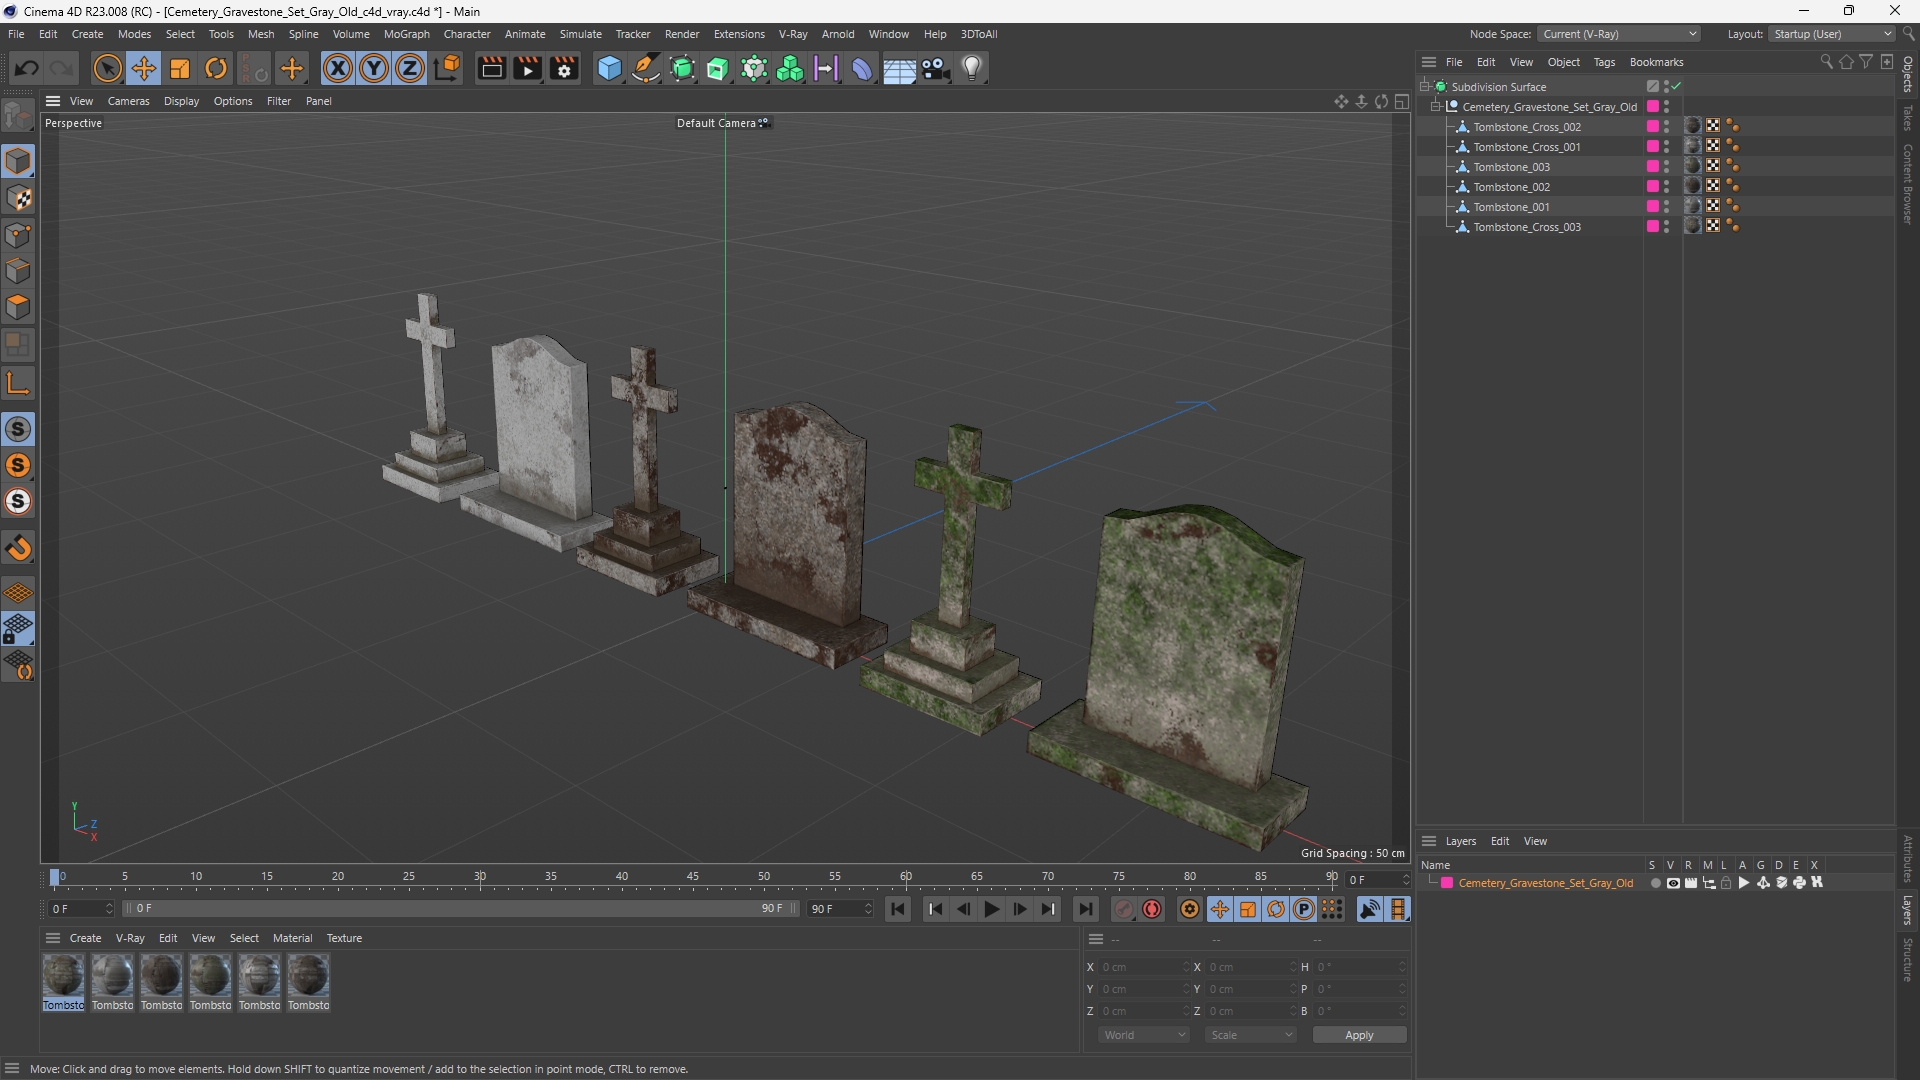Select the Rotate tool

[x=216, y=68]
